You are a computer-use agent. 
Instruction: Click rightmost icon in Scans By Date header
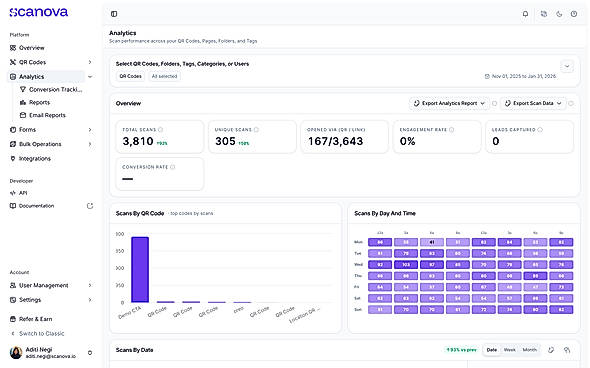click(567, 350)
